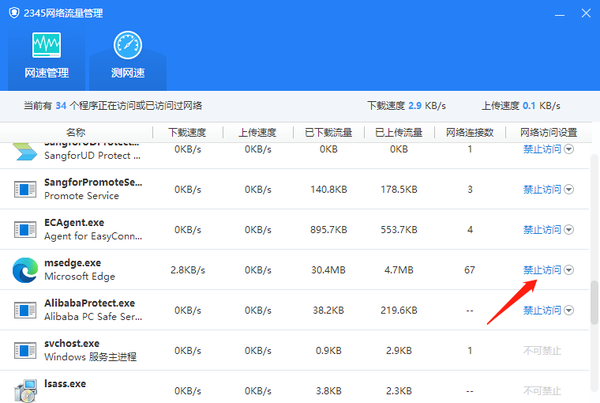Switch to the 测网速 tab
The image size is (600, 403).
[127, 56]
